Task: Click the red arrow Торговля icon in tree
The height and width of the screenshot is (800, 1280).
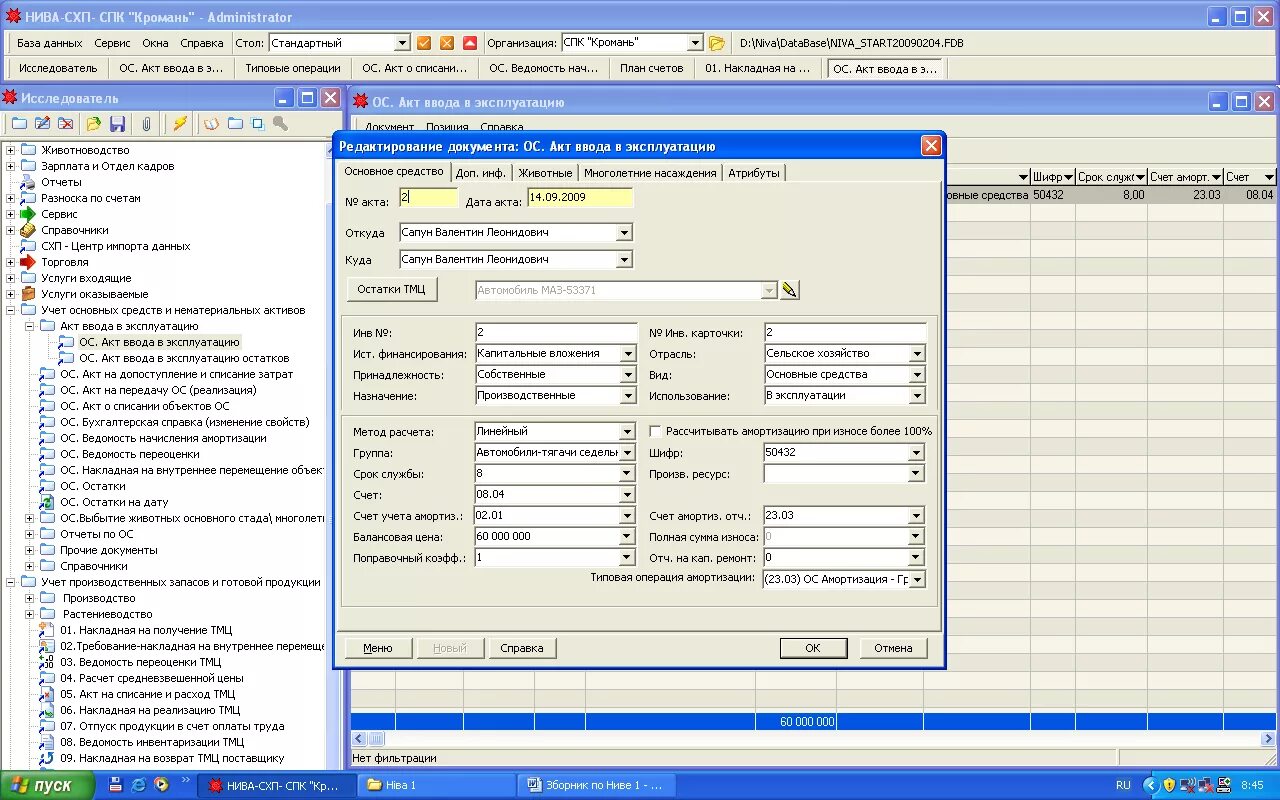Action: pos(28,262)
